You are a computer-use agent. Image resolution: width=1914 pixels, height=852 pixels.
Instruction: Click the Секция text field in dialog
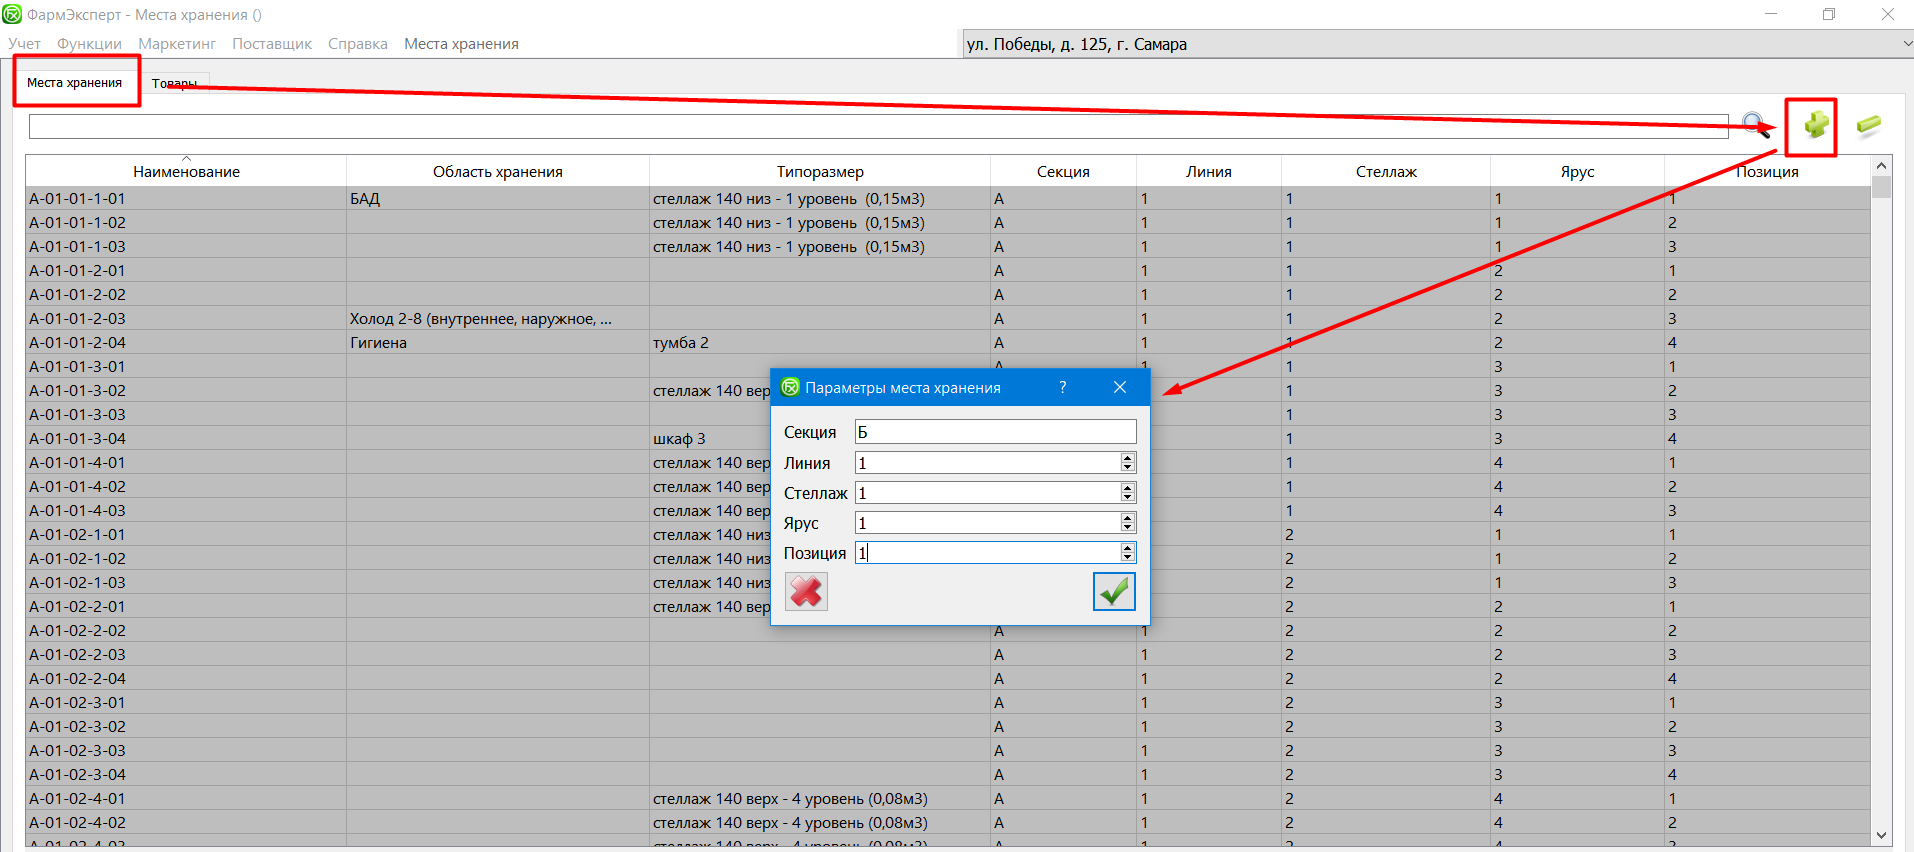(995, 432)
